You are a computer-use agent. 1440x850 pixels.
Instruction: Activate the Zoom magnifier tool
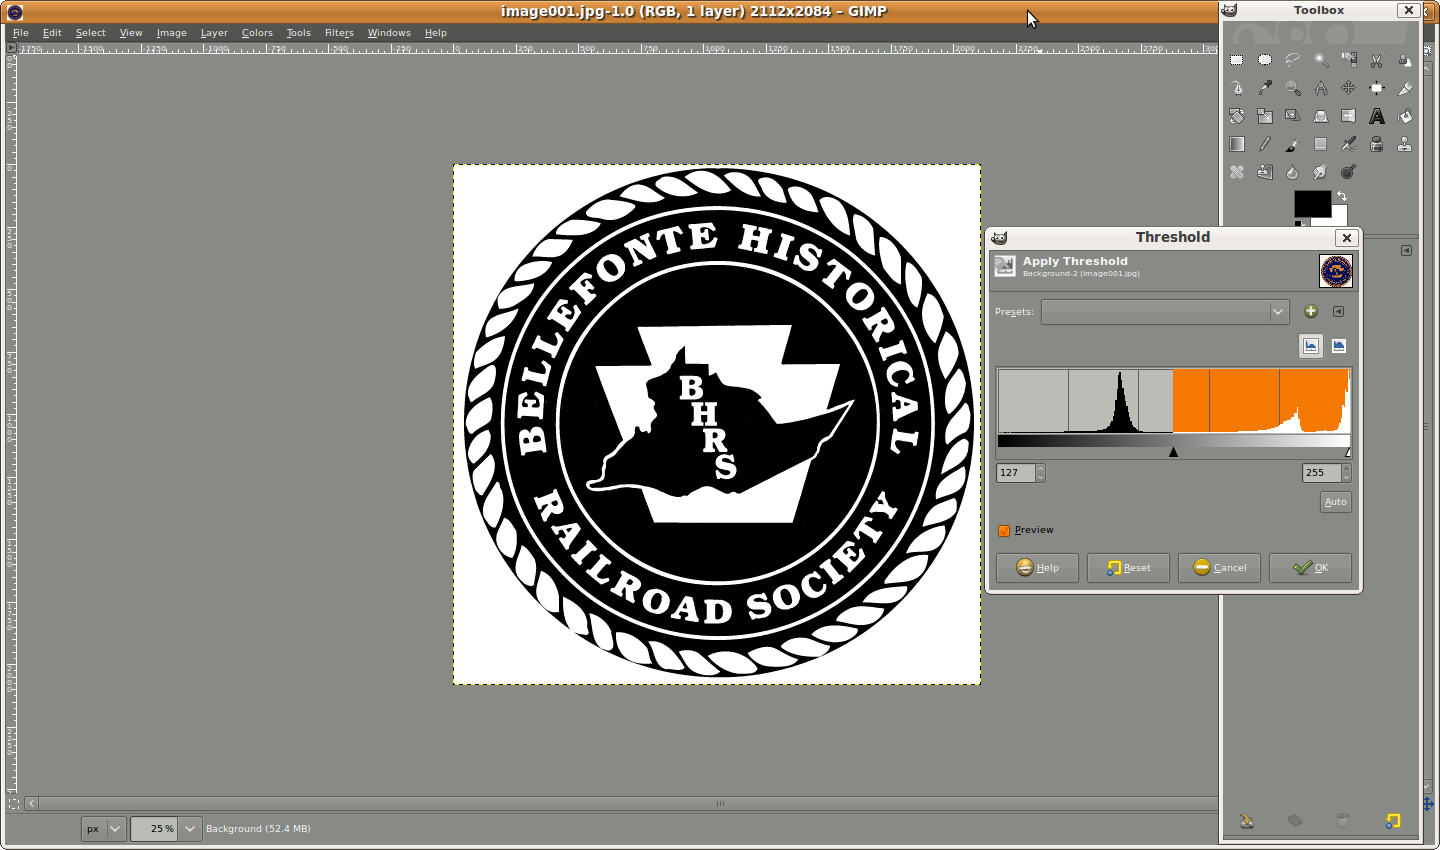[1293, 88]
